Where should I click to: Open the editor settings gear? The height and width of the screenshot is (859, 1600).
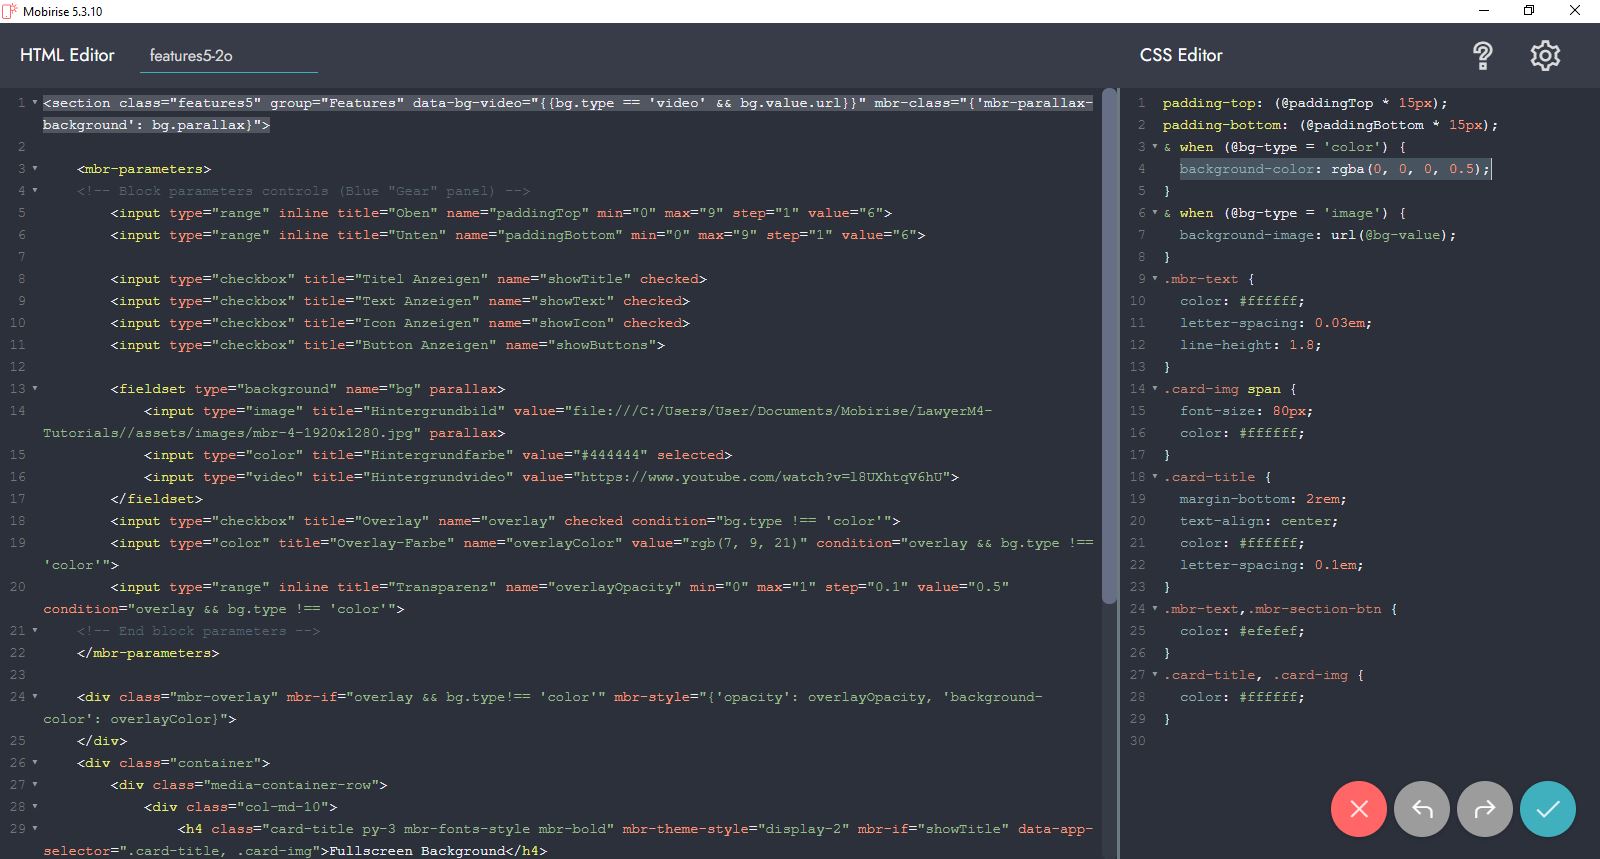[x=1545, y=56]
